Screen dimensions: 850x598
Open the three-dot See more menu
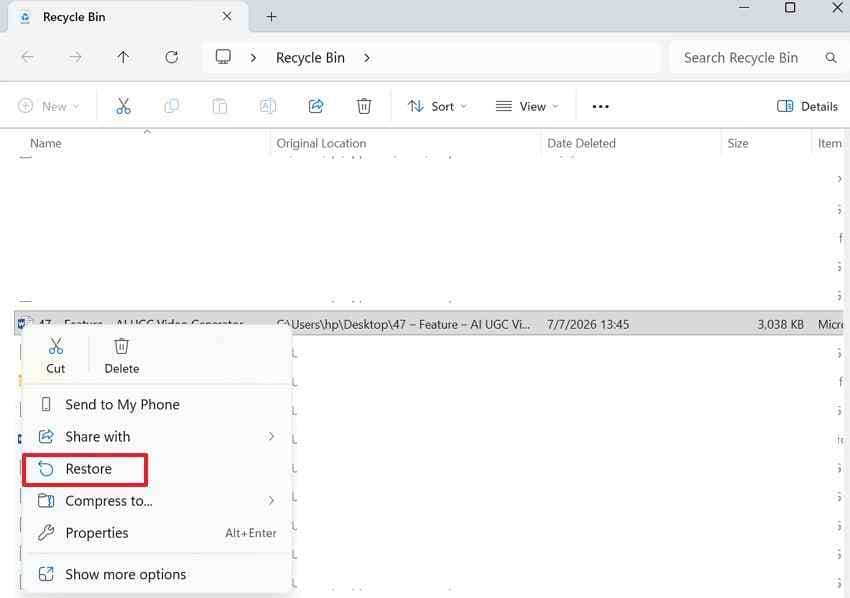click(600, 106)
